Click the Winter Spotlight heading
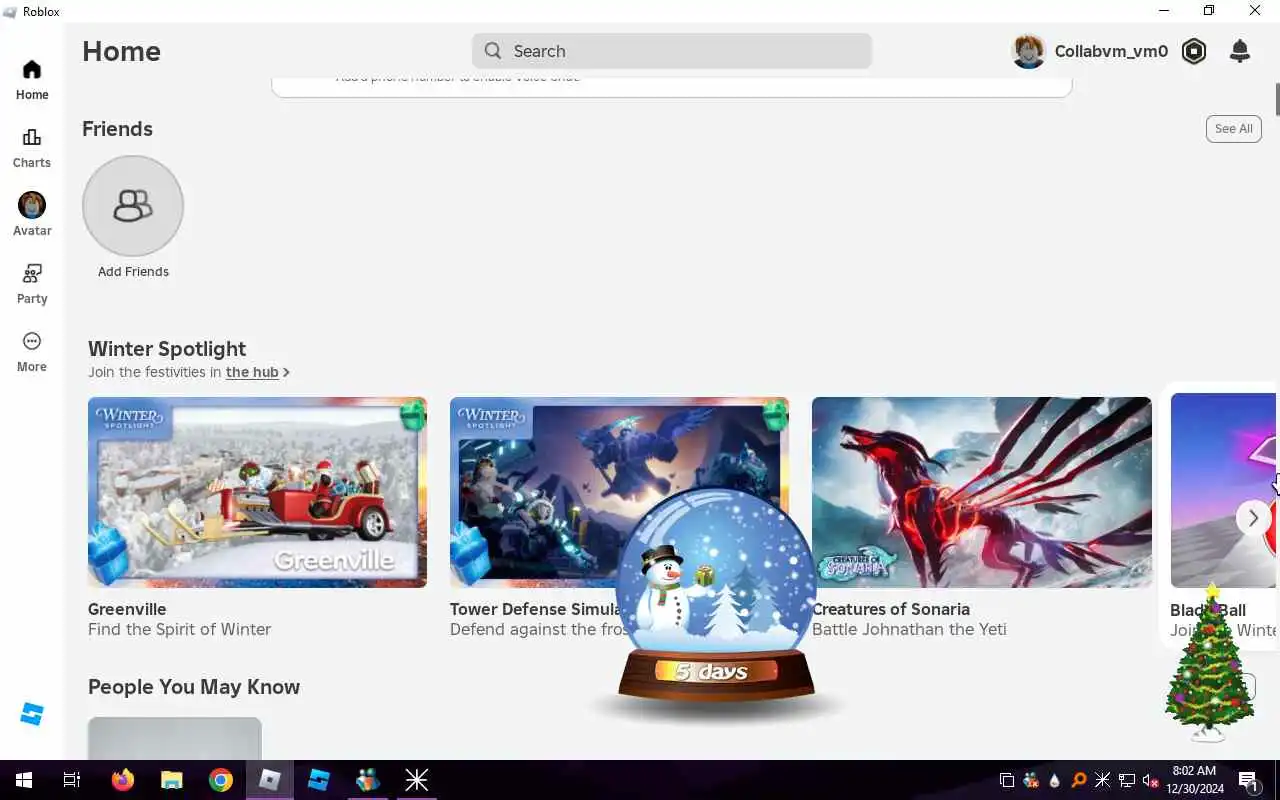 [167, 349]
